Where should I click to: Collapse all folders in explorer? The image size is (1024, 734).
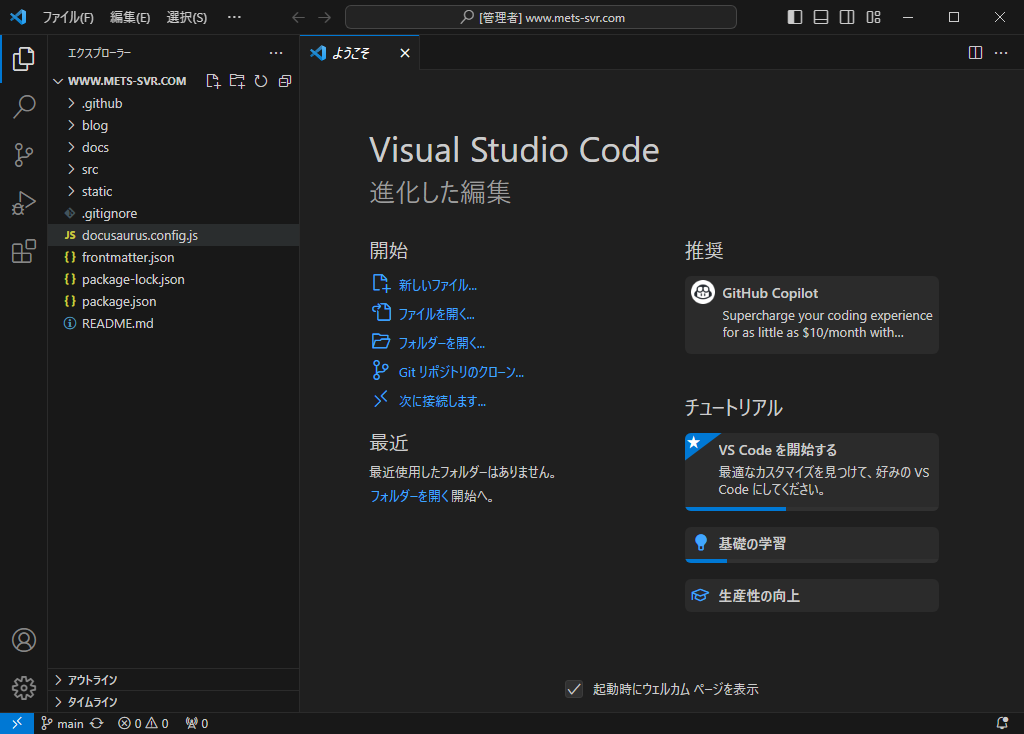pyautogui.click(x=285, y=81)
